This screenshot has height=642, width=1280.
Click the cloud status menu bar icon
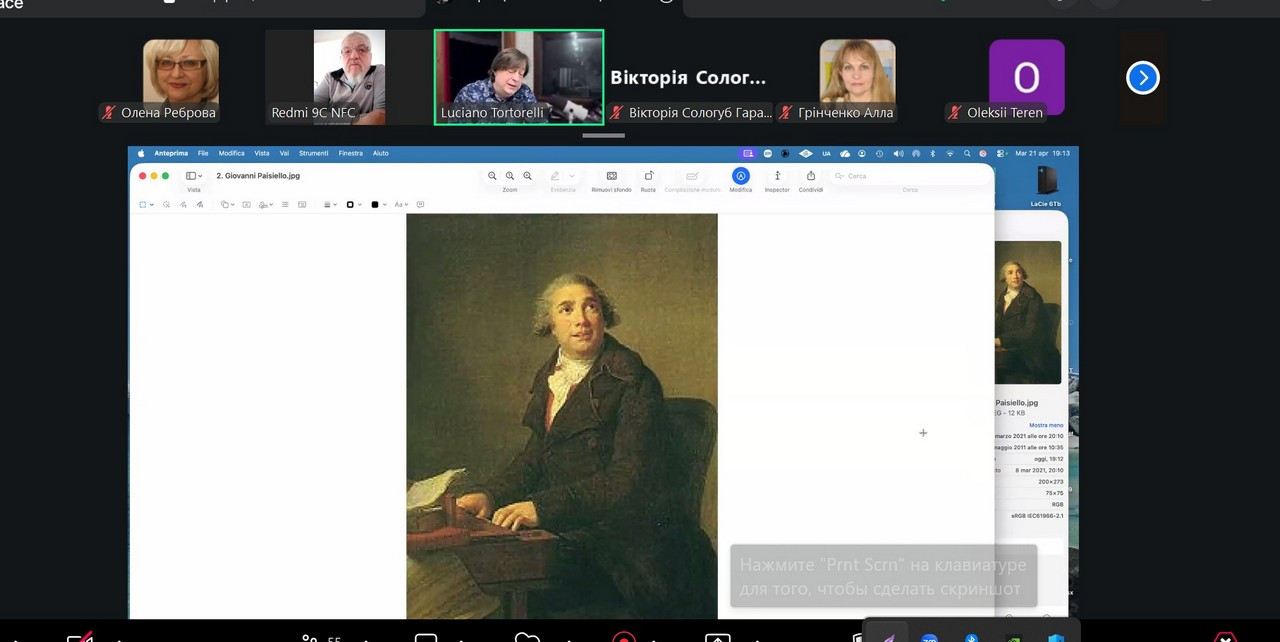click(845, 154)
